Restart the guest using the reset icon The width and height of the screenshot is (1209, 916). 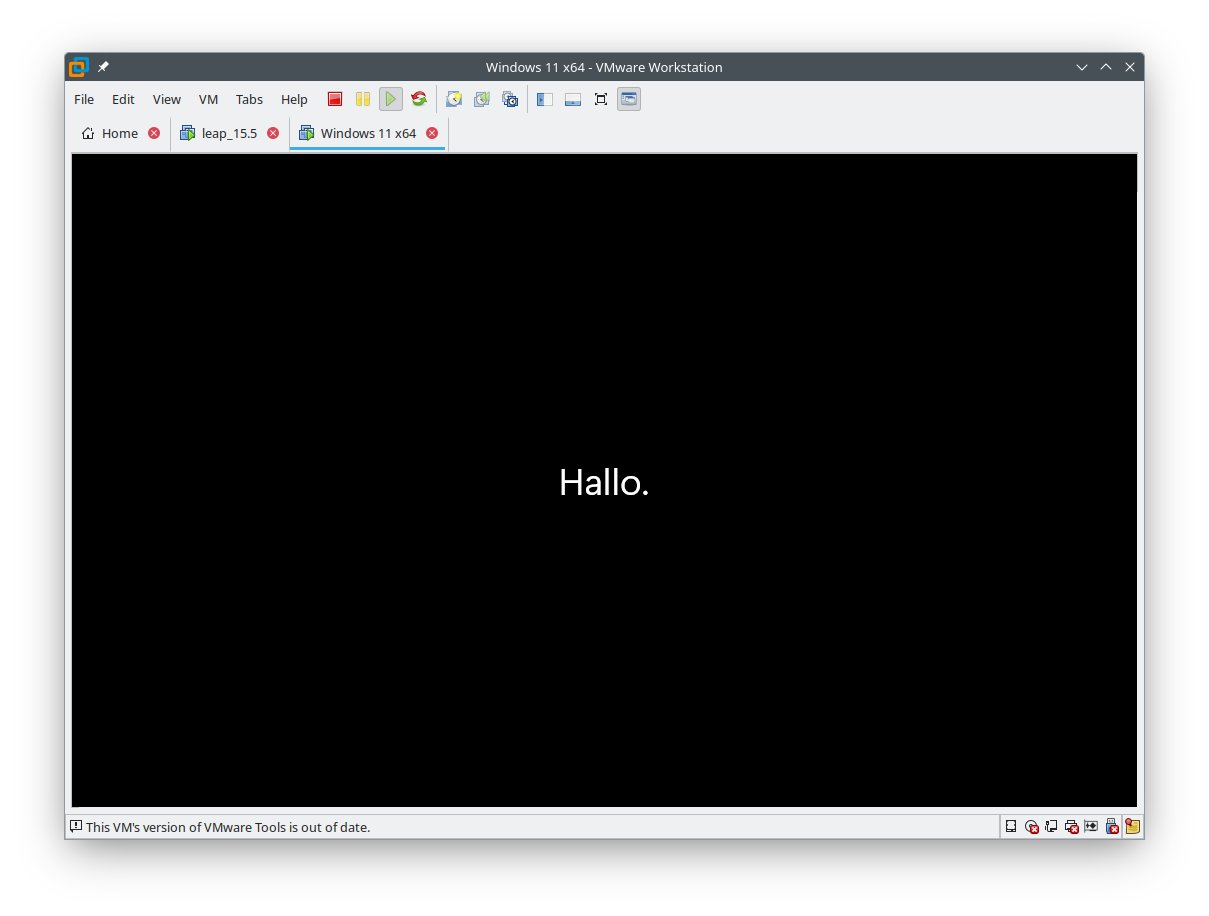click(x=419, y=99)
